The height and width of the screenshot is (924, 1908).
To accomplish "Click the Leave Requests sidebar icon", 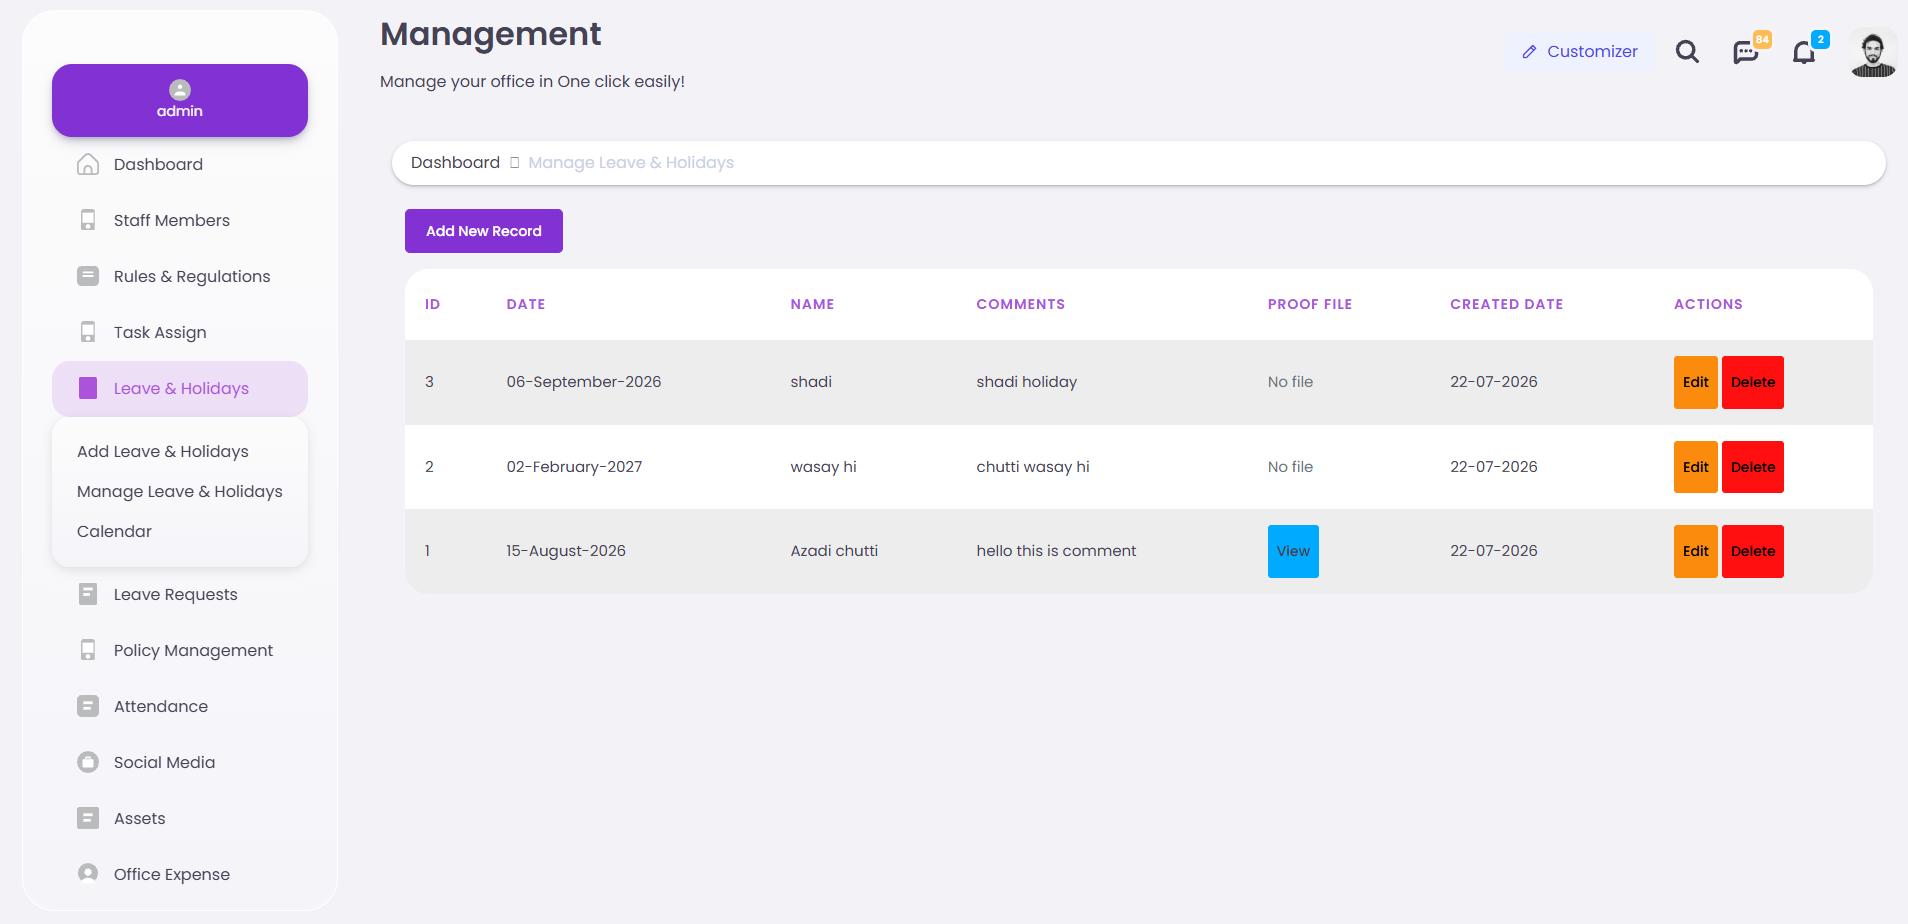I will pyautogui.click(x=88, y=594).
